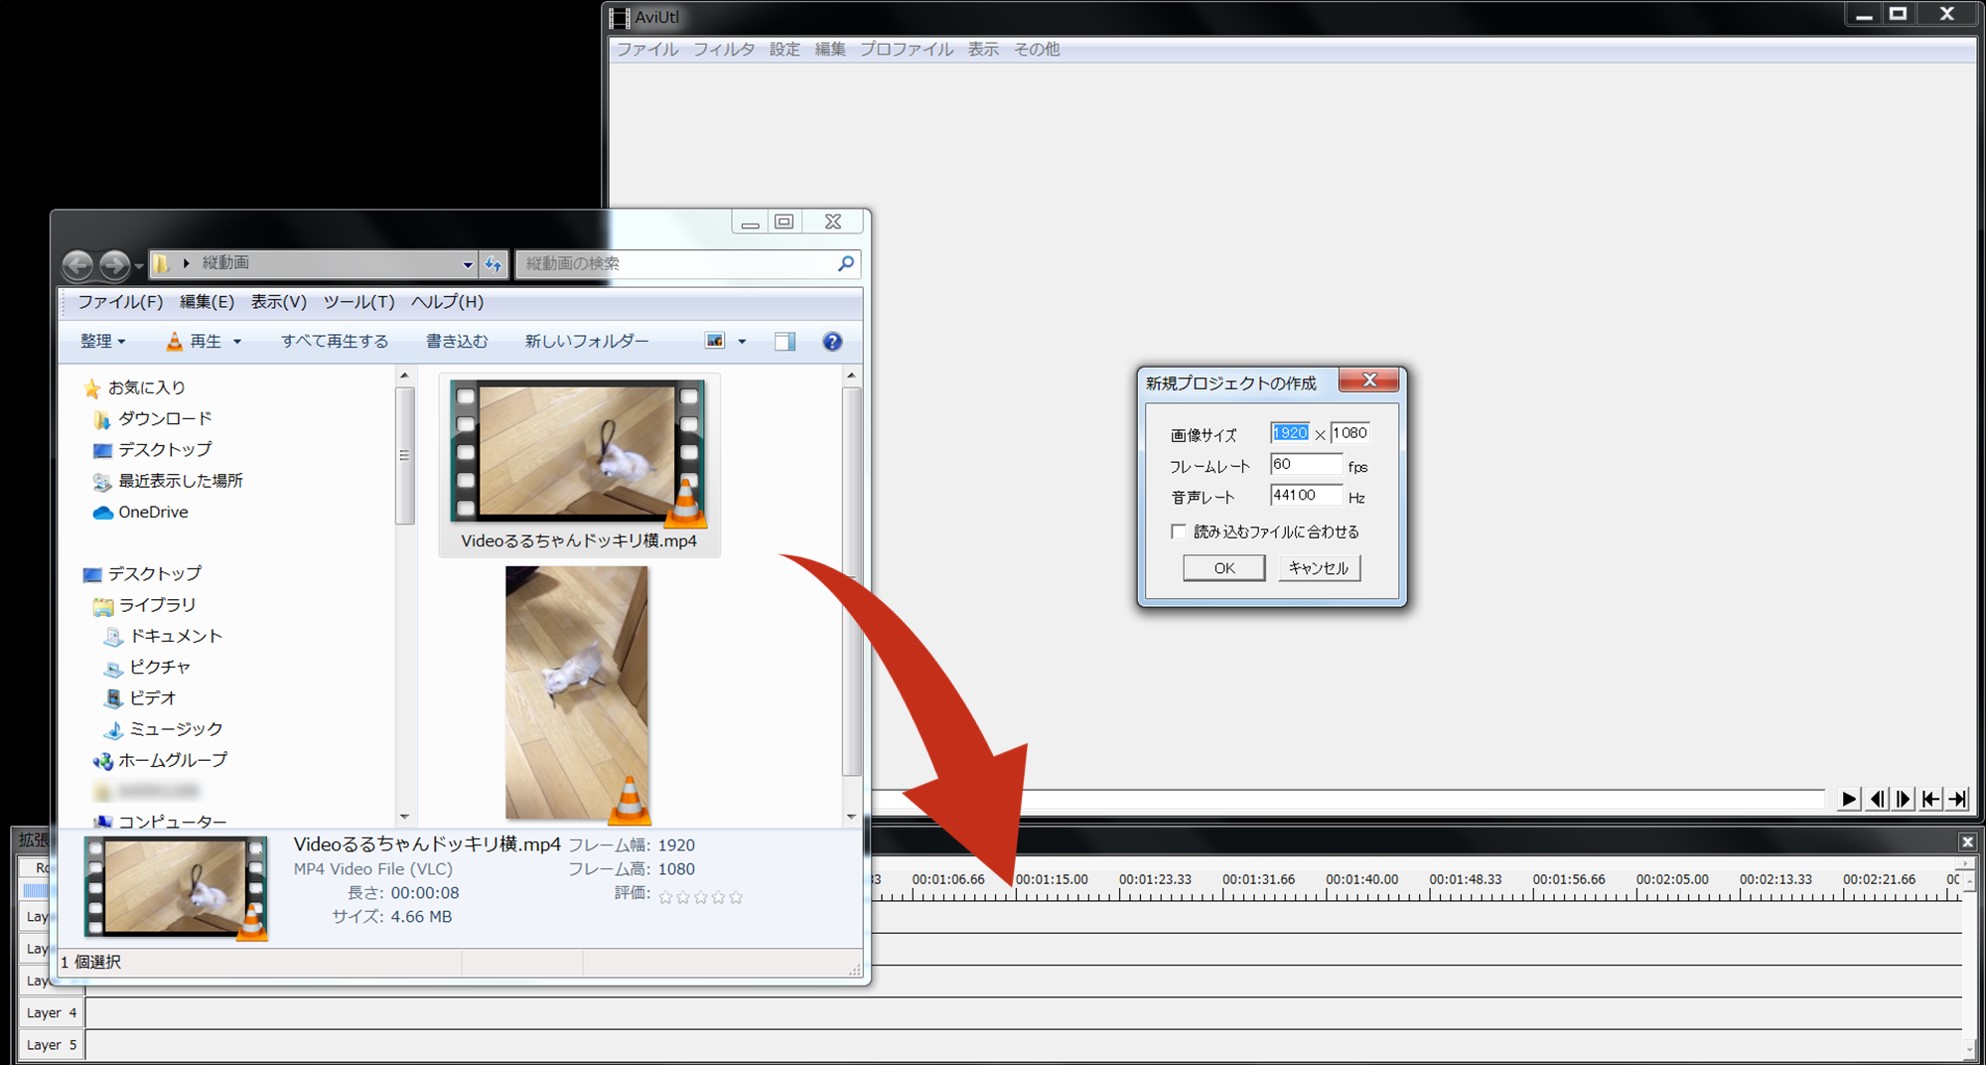Check 読み込むファイルに合わせる checkbox
Image resolution: width=1986 pixels, height=1065 pixels.
pos(1179,532)
